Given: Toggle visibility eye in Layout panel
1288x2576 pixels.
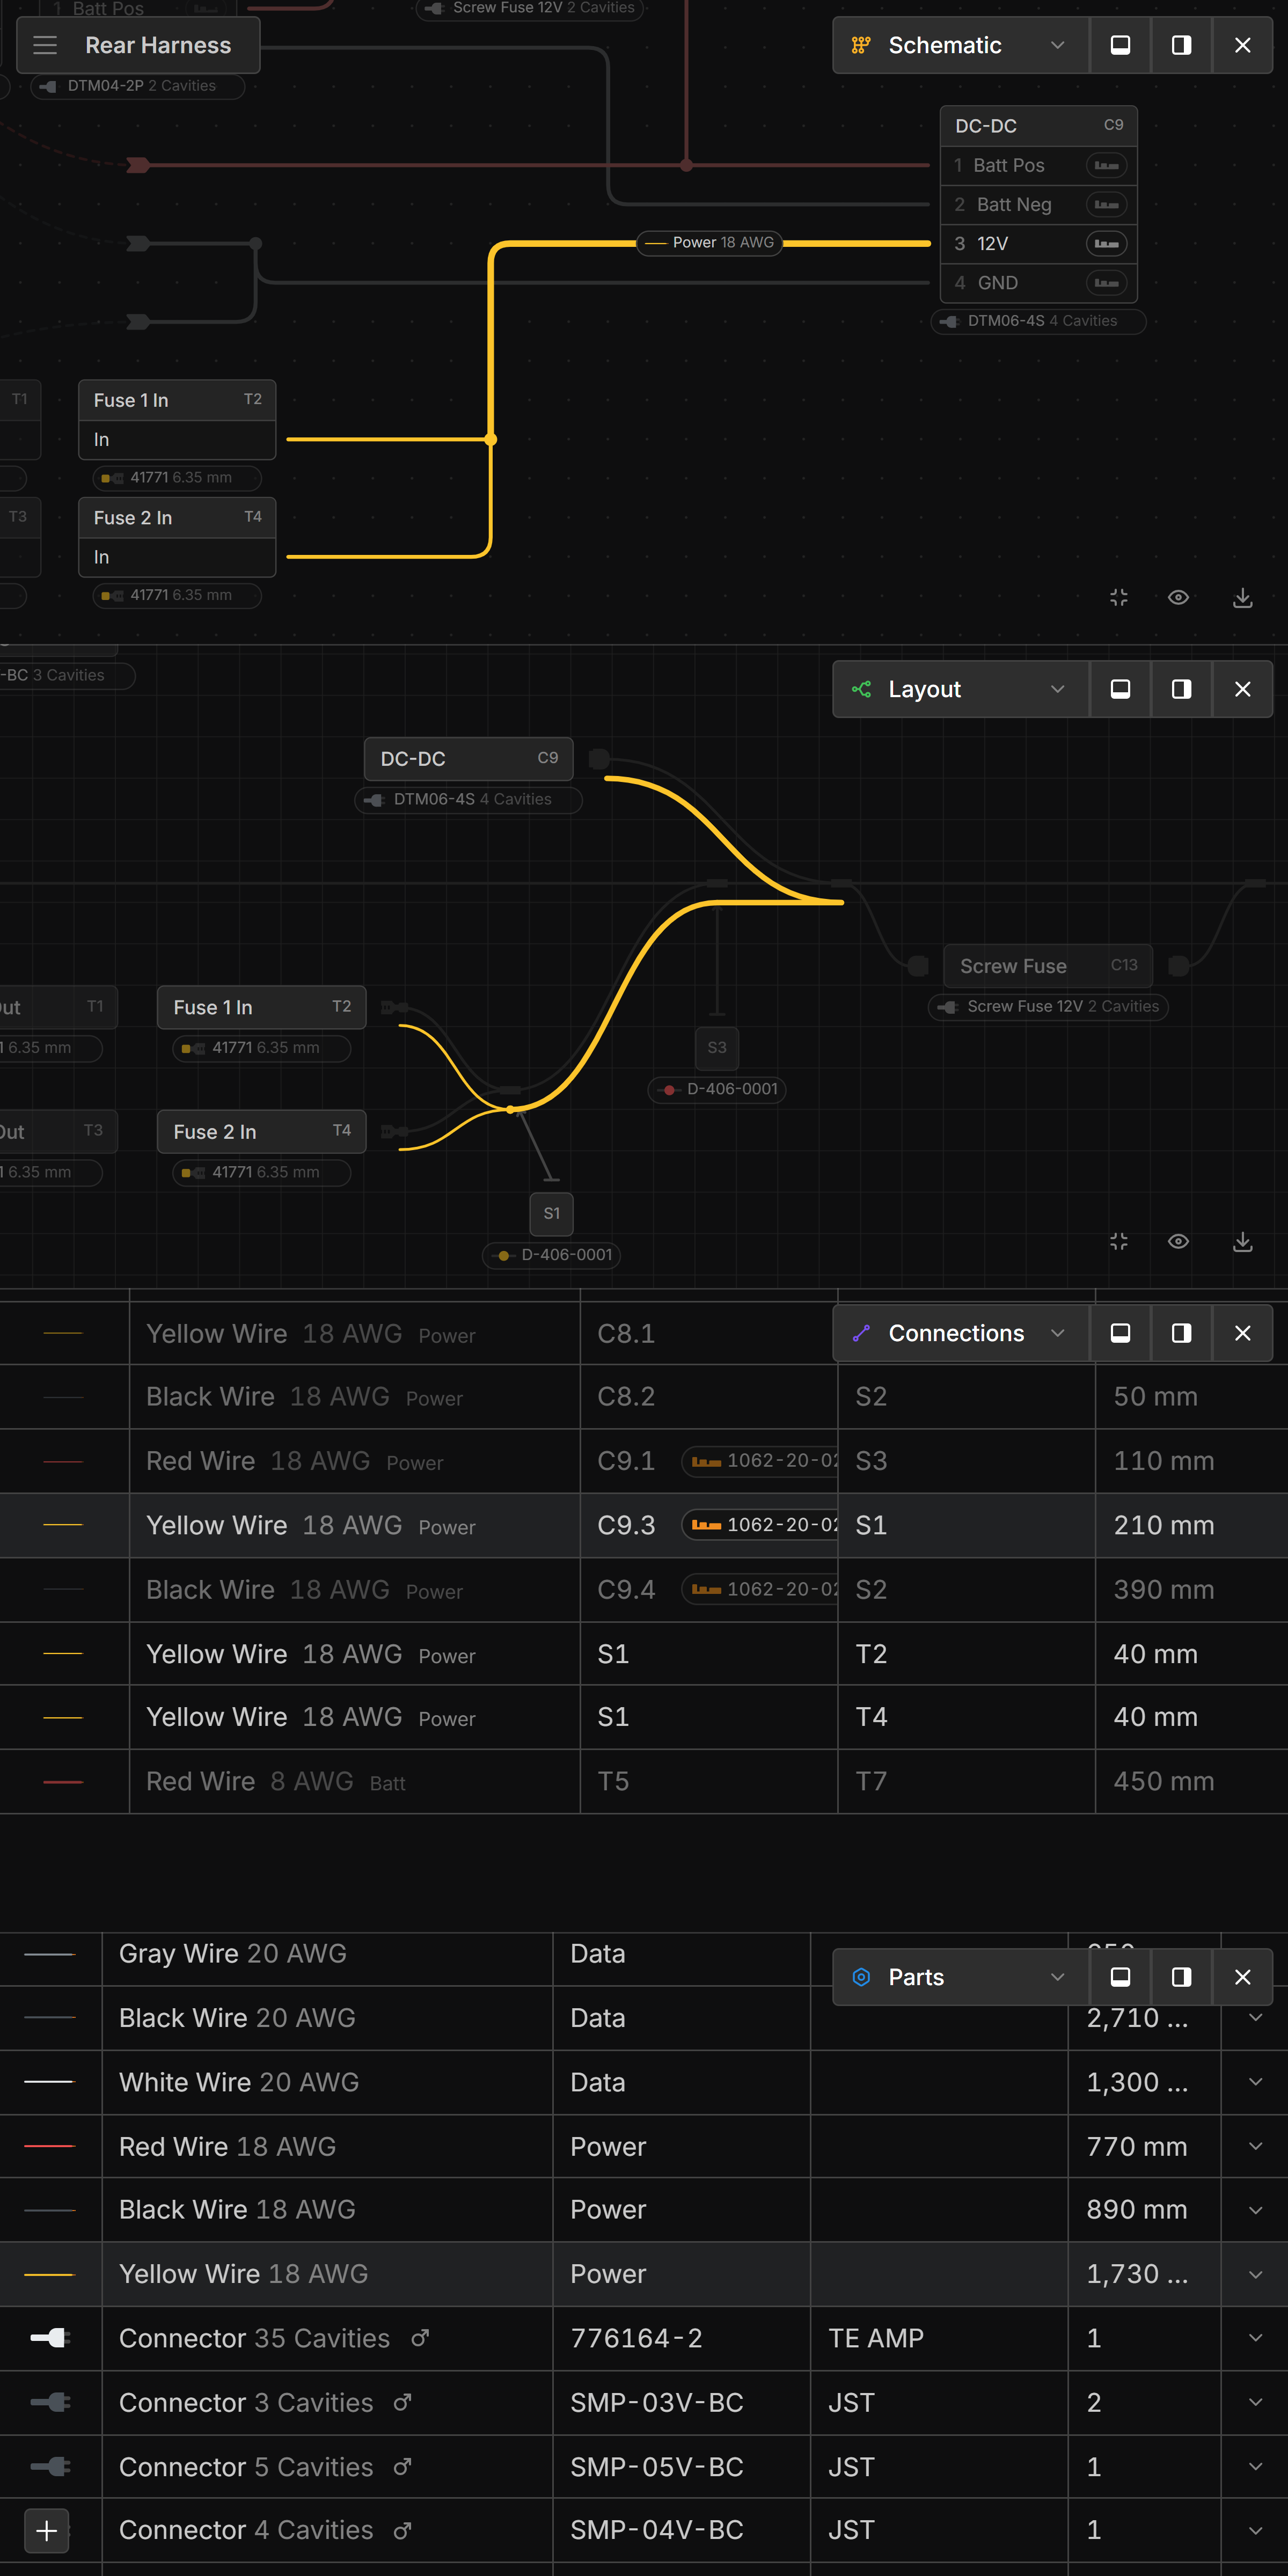Looking at the screenshot, I should (x=1178, y=1241).
